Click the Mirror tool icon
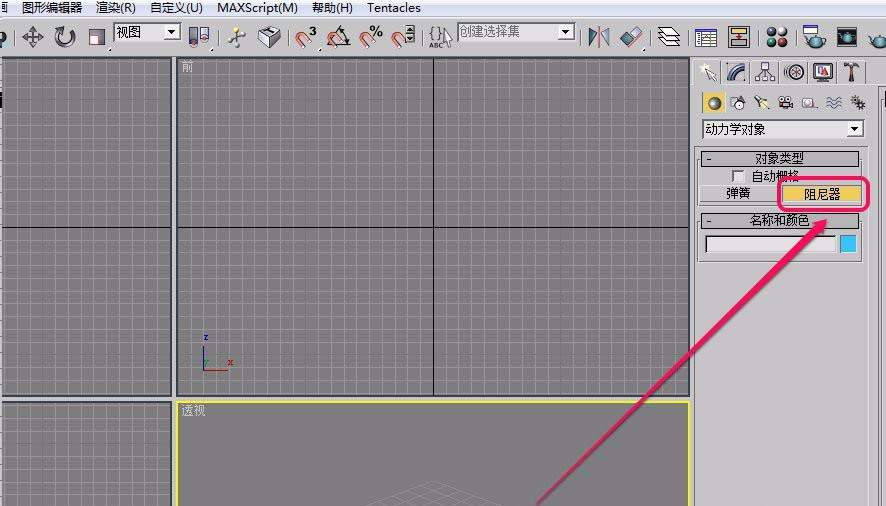 tap(598, 37)
